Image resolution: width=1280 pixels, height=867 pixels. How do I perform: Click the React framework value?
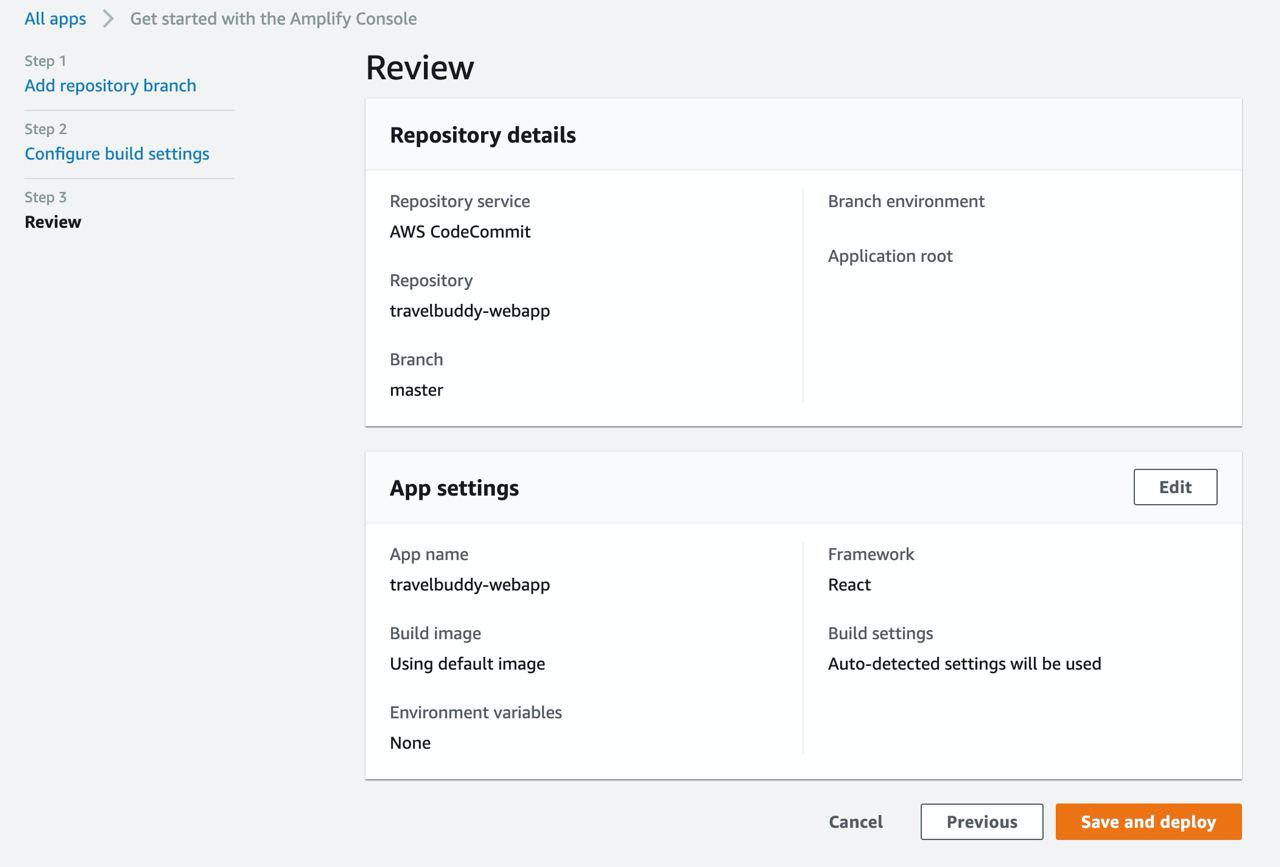pyautogui.click(x=849, y=584)
